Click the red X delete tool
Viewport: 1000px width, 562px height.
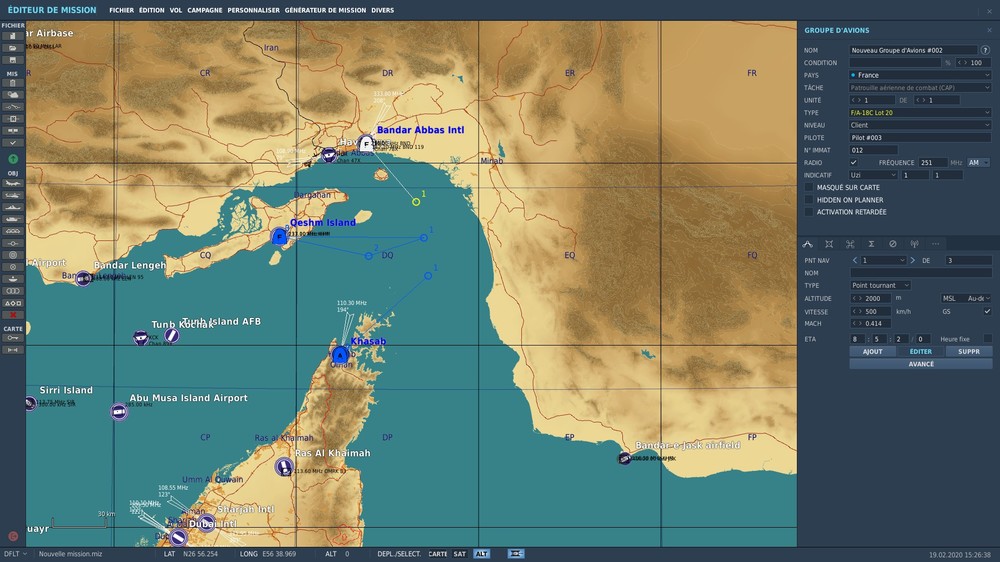13,315
